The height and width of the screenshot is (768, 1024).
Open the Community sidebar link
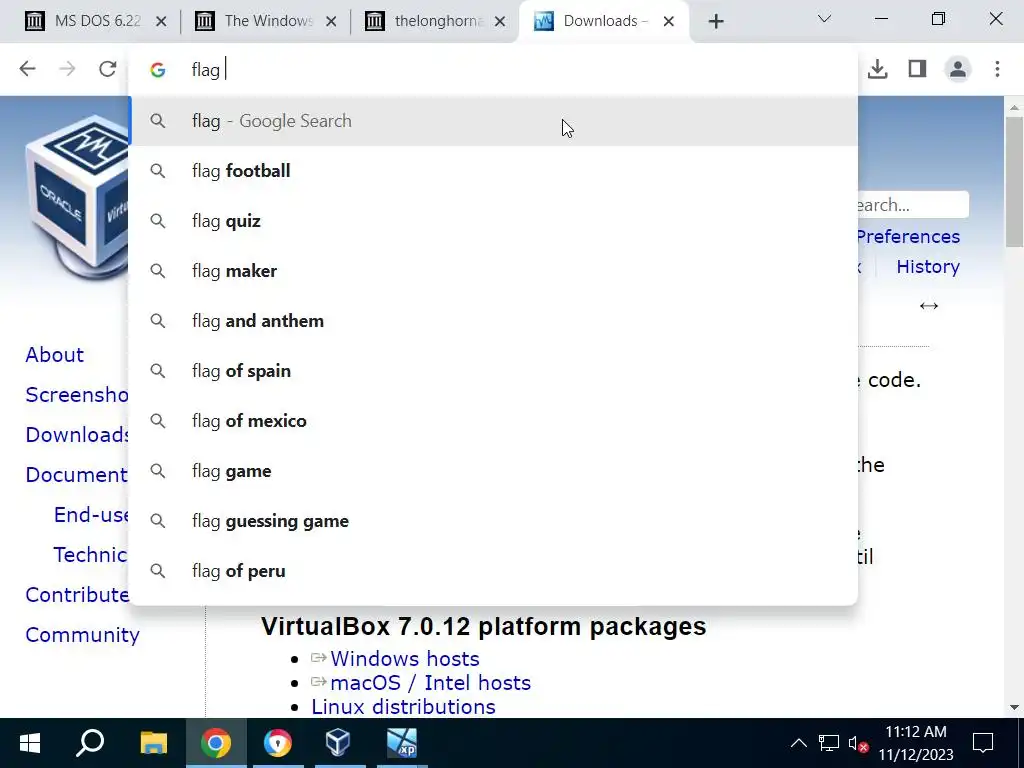(82, 635)
